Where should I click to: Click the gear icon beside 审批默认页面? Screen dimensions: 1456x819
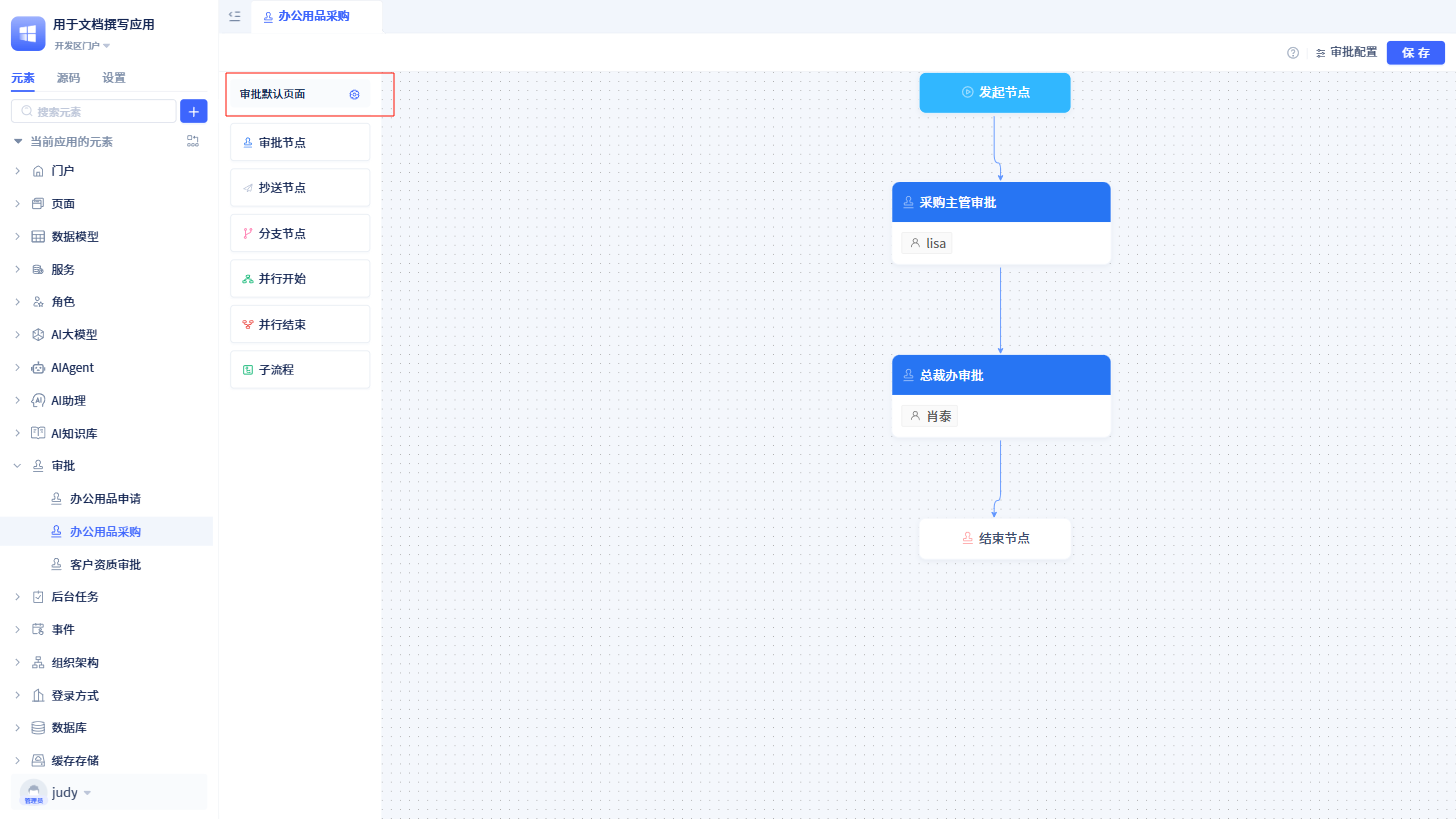click(354, 95)
